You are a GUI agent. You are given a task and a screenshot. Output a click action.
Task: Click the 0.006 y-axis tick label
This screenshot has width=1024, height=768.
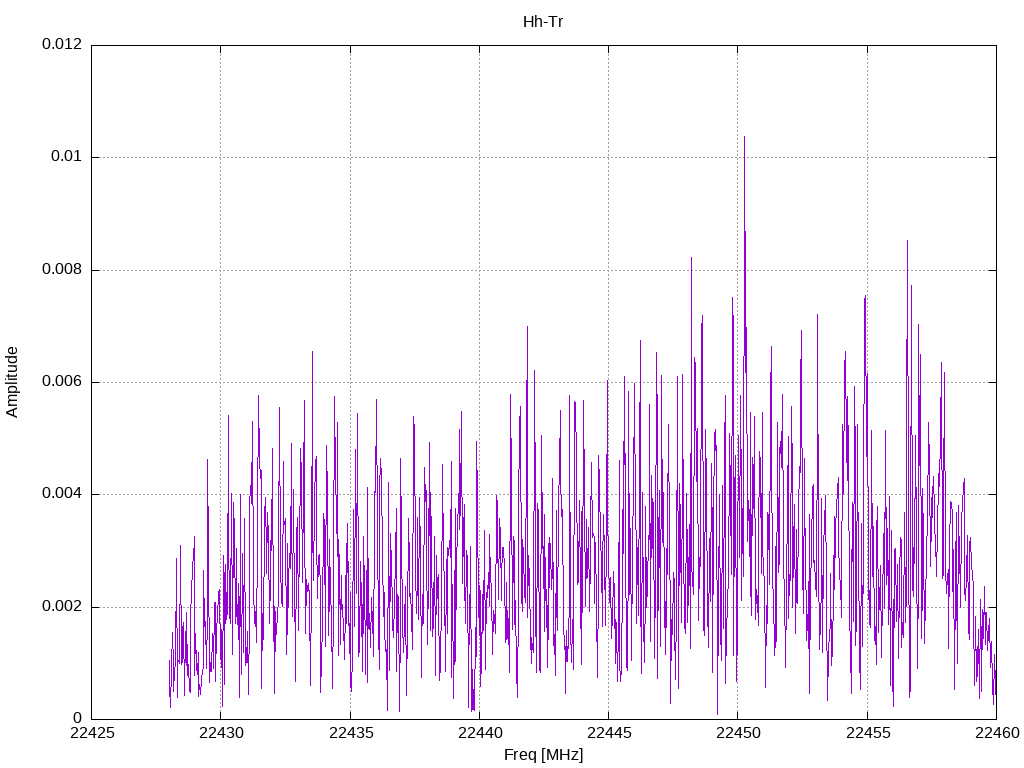pos(62,381)
